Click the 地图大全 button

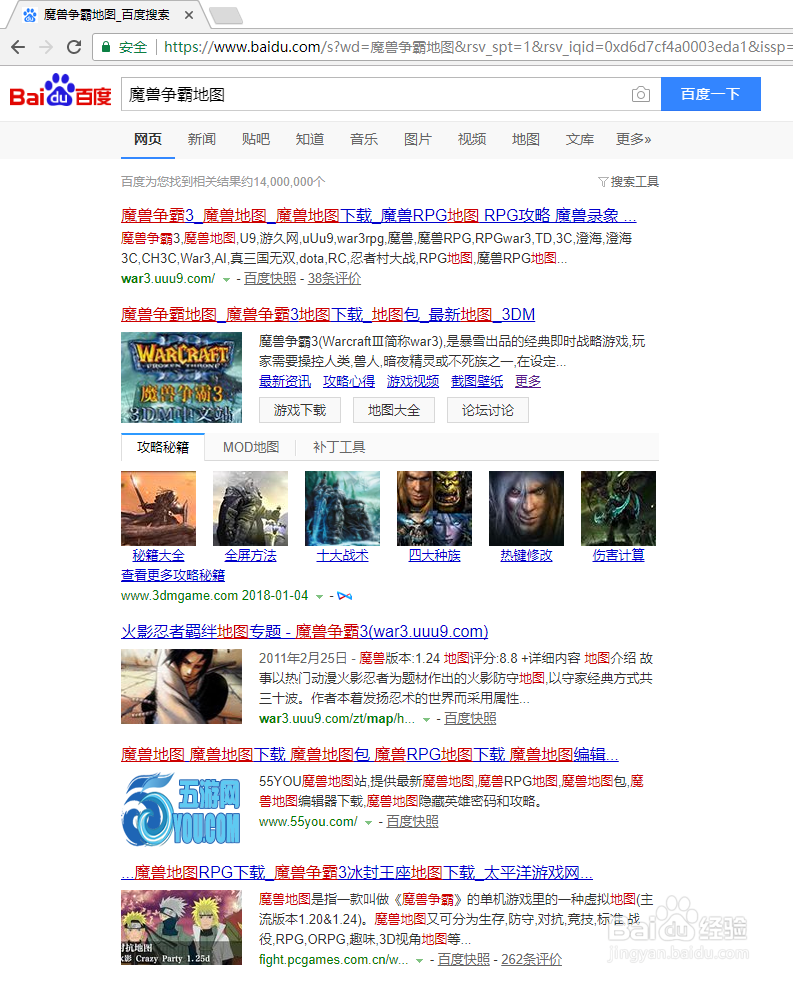394,410
